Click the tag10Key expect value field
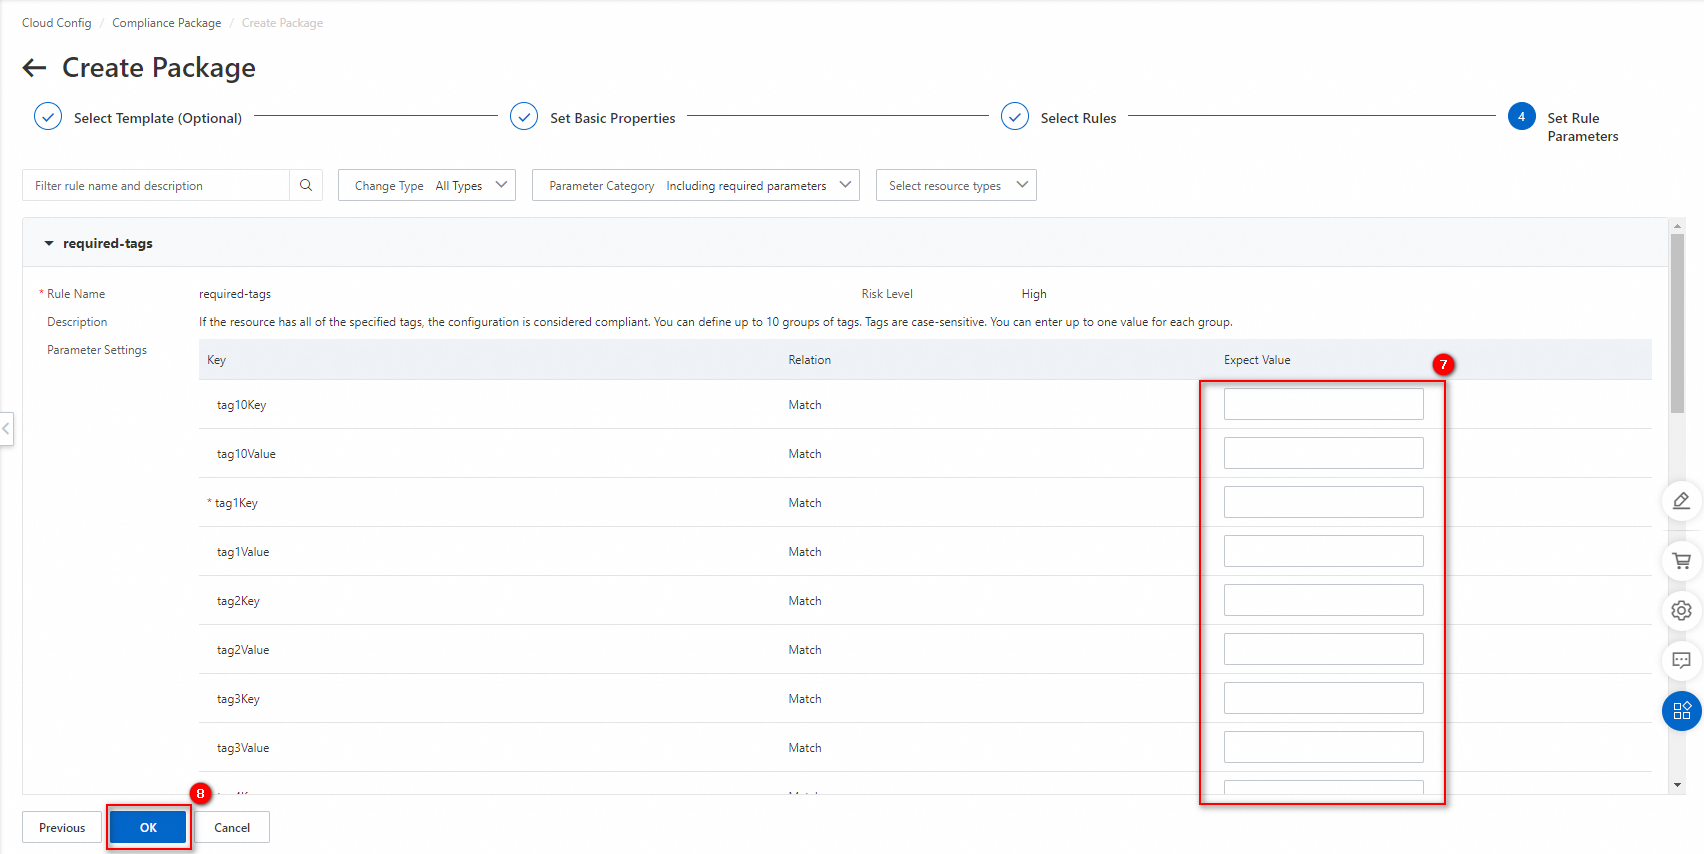The image size is (1704, 854). click(1323, 404)
